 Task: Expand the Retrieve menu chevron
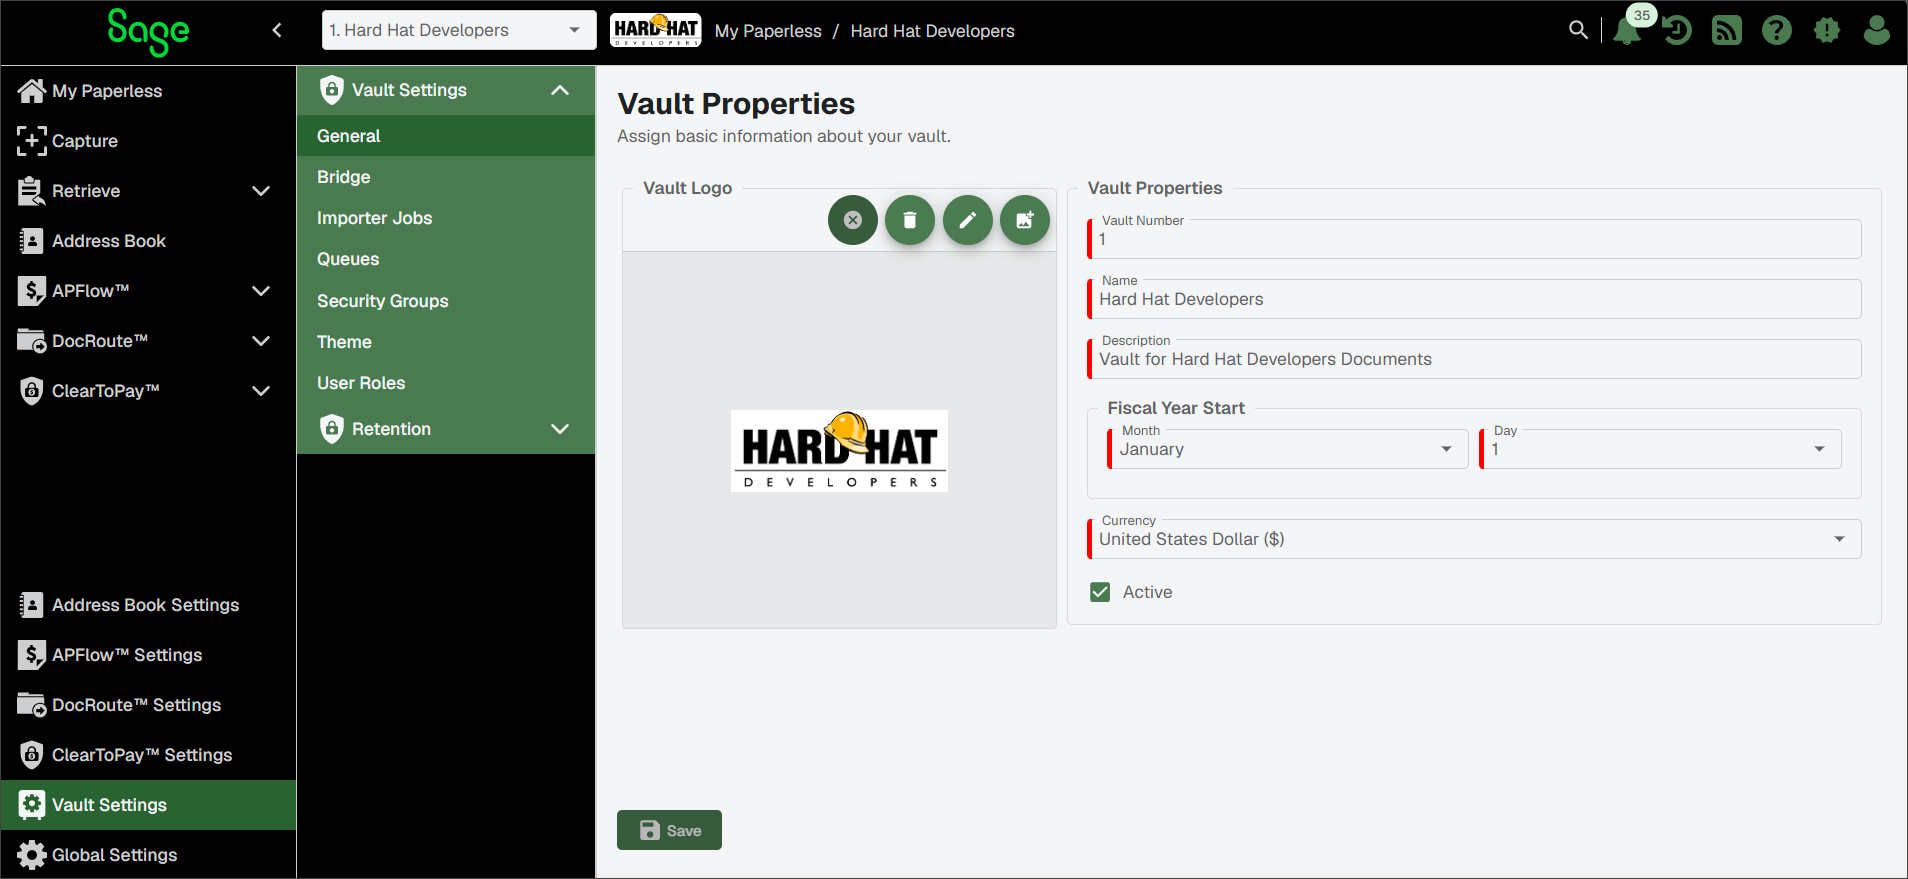point(261,191)
